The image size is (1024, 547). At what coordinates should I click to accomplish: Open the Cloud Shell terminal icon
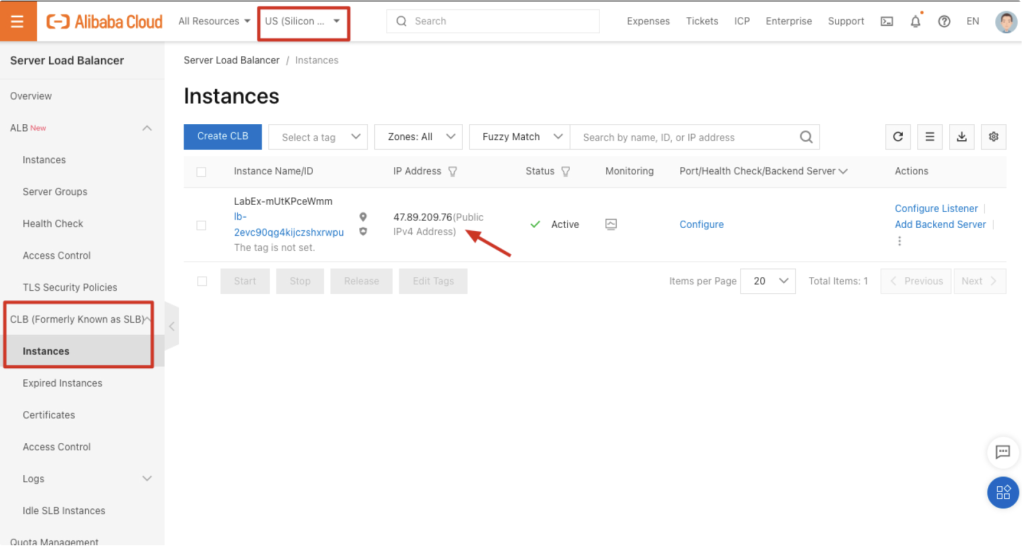(886, 22)
